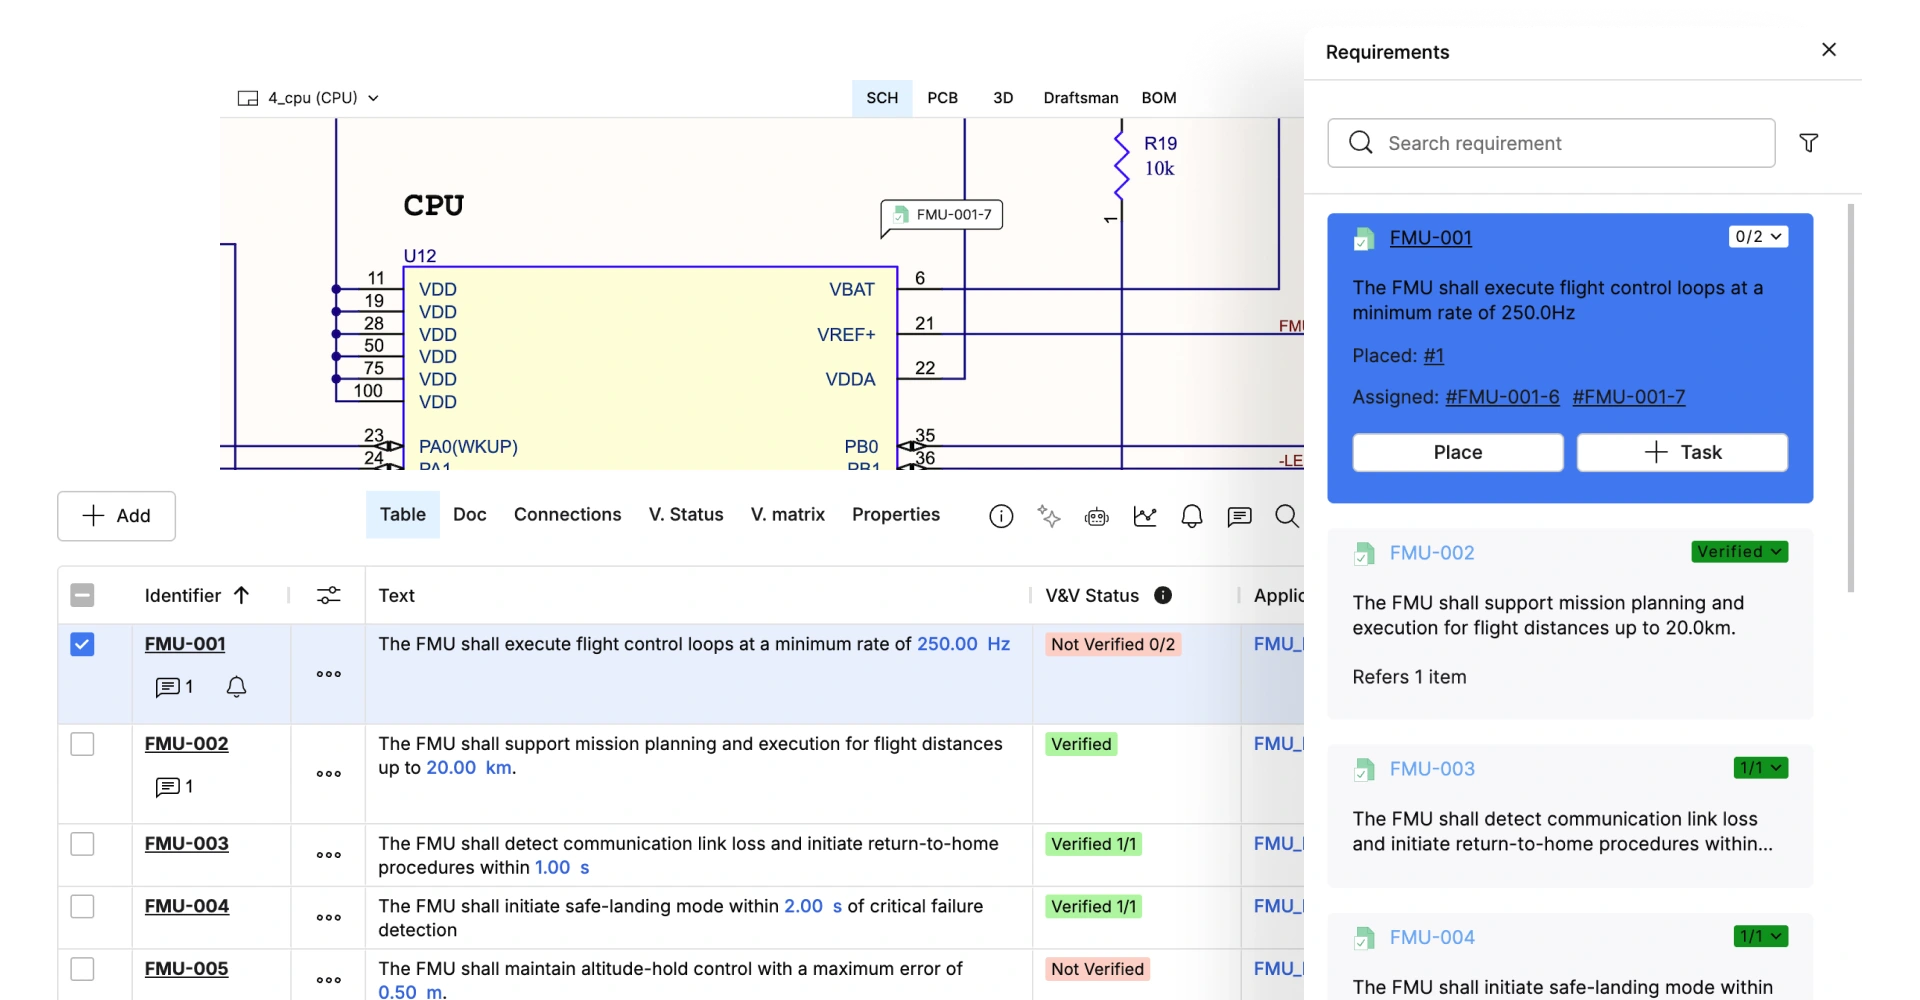Click the Place button on FMU-001 card

[1458, 452]
